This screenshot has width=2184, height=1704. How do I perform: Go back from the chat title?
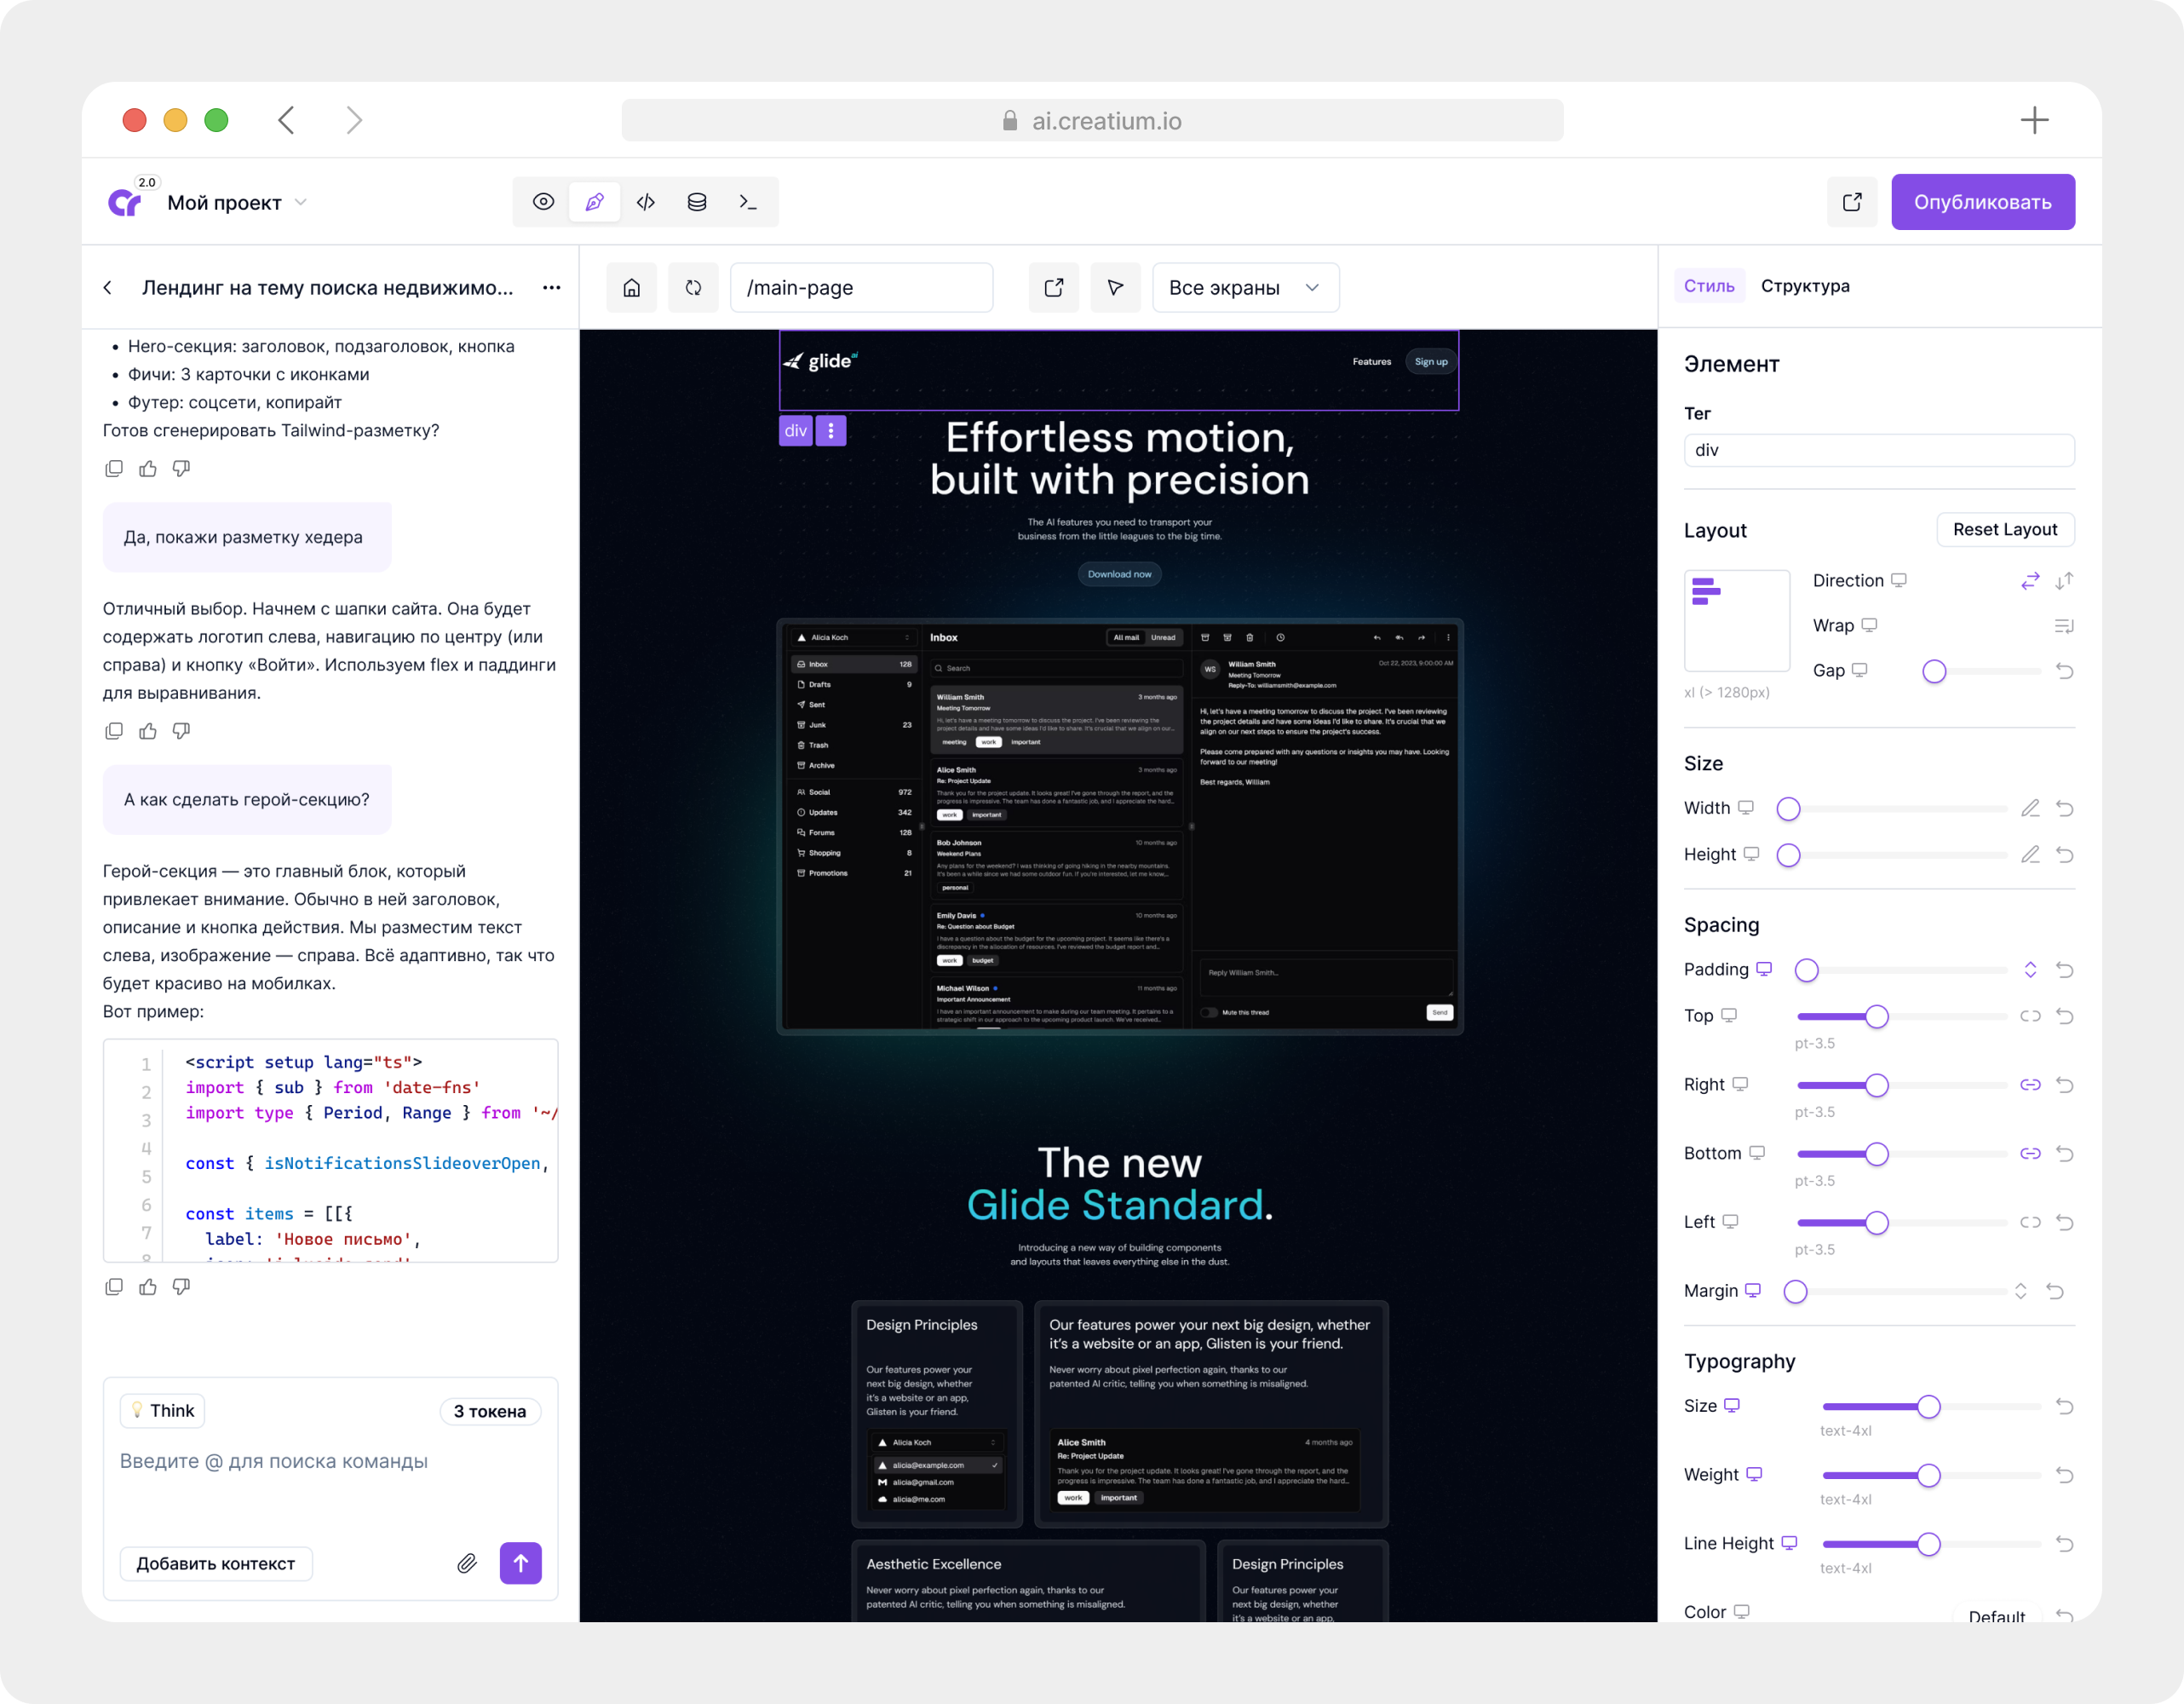(108, 288)
